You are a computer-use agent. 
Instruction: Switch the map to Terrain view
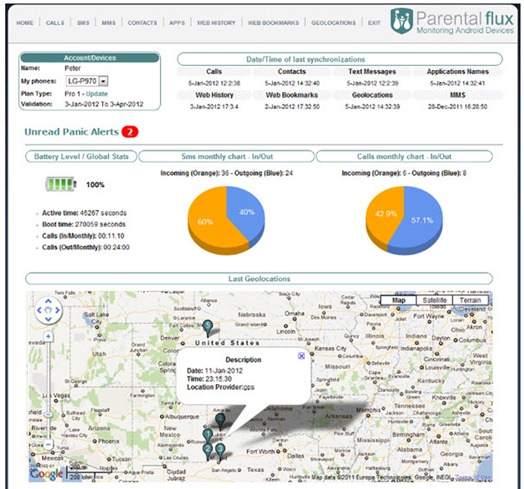(x=470, y=300)
